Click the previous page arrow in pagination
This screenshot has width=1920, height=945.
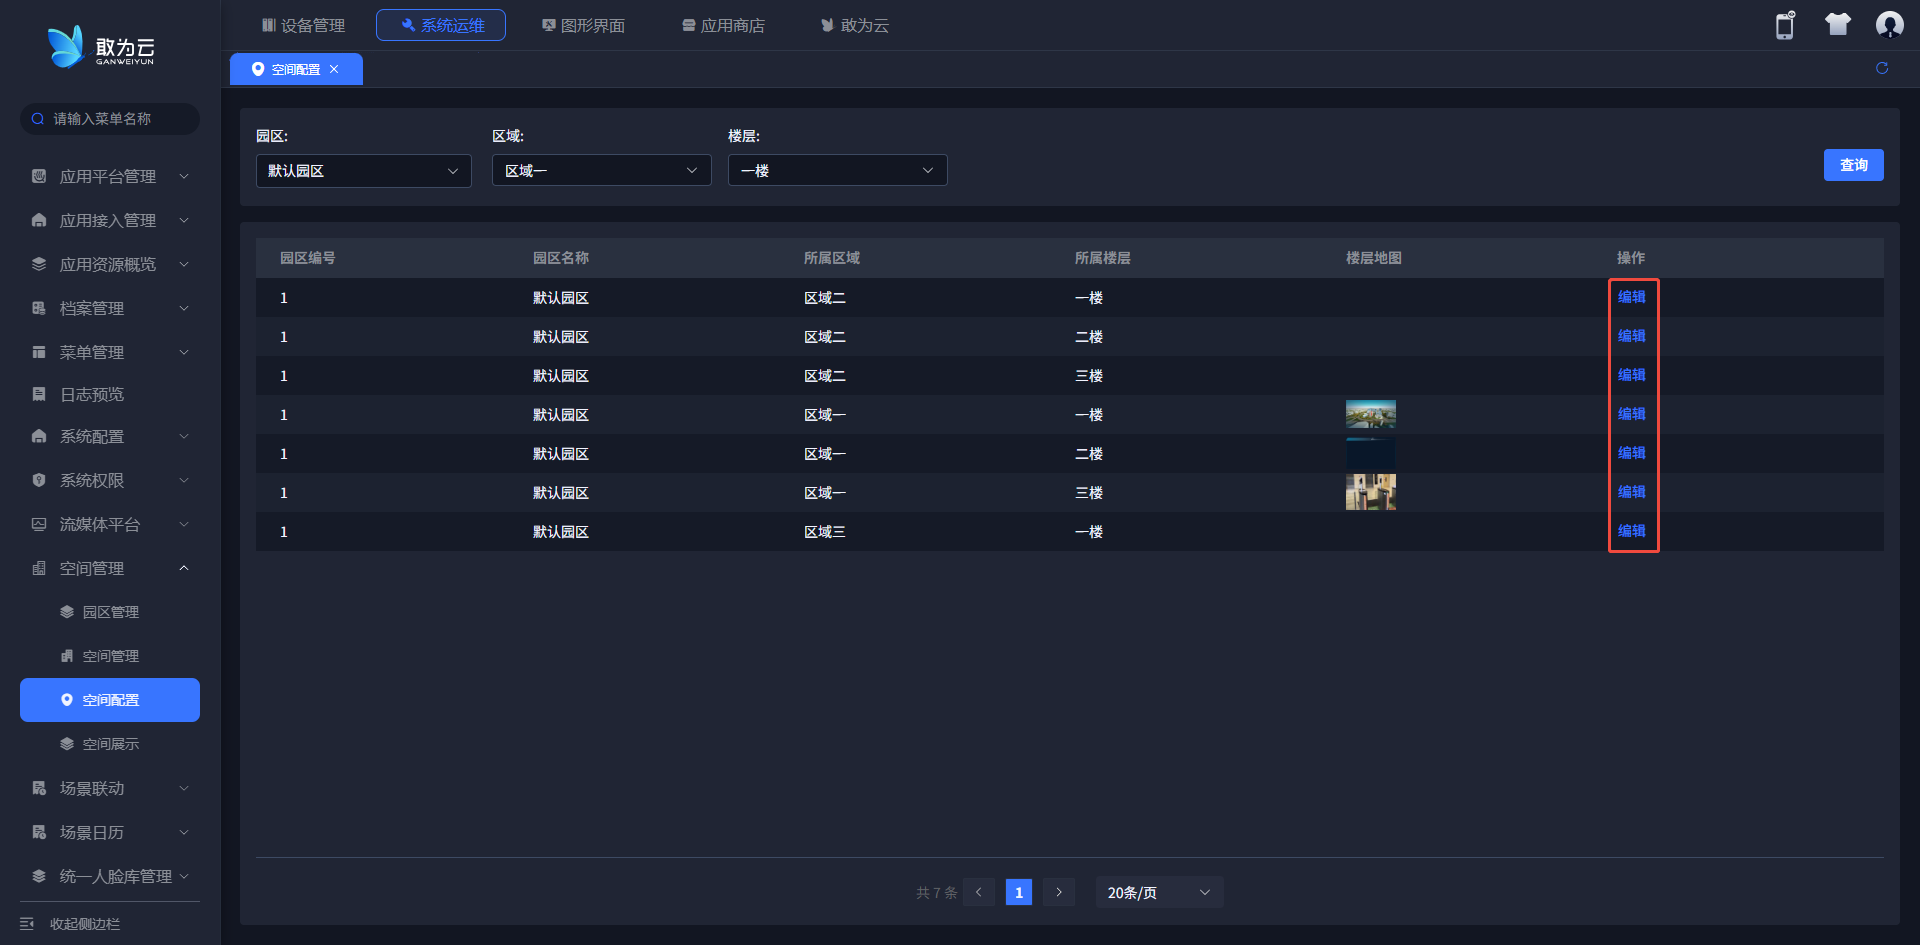coord(979,892)
